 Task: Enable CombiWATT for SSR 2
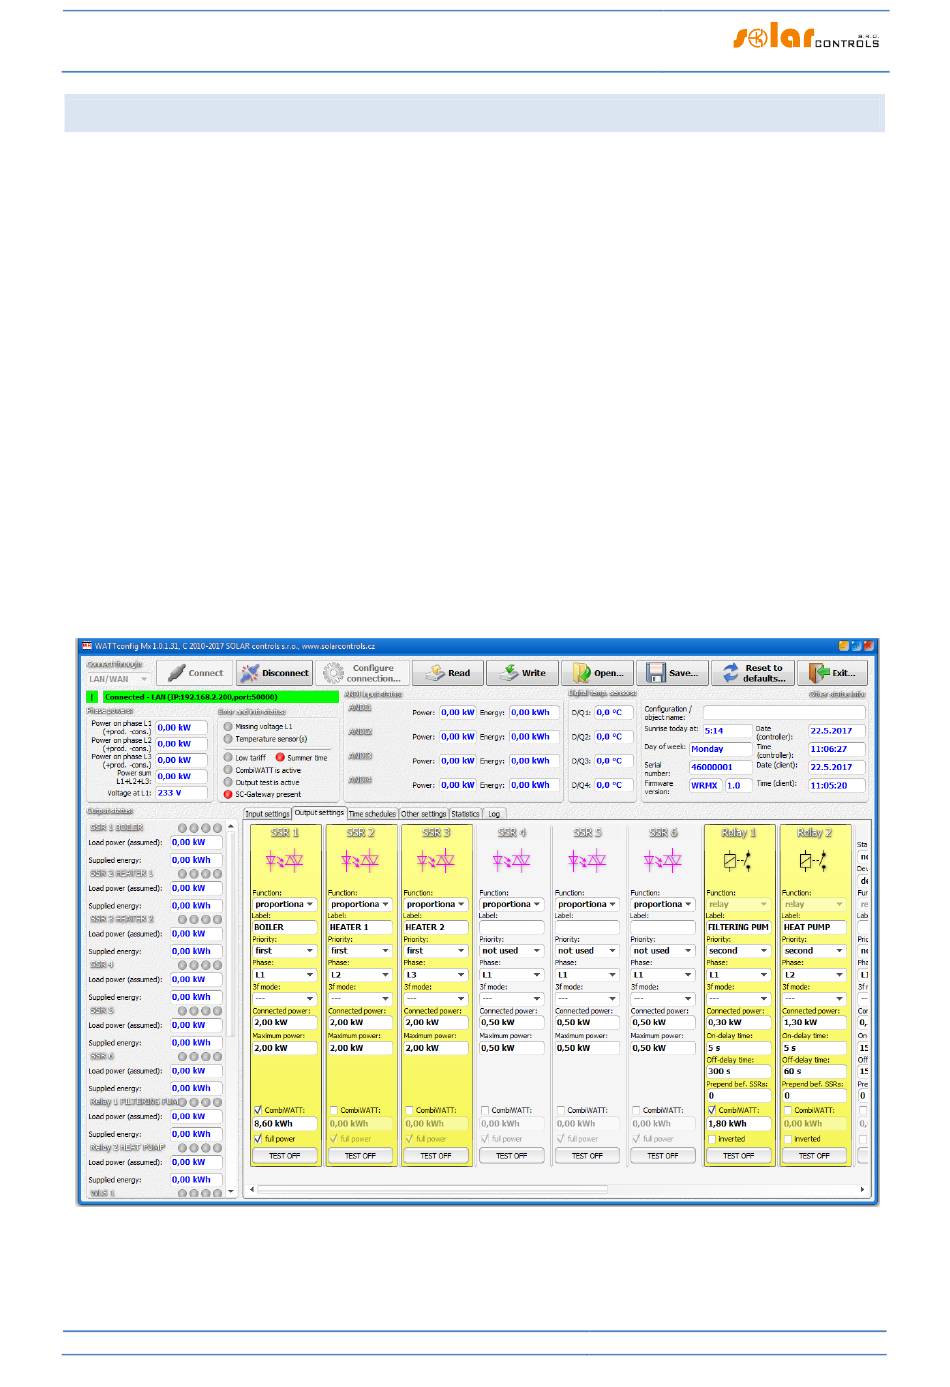(x=334, y=1110)
